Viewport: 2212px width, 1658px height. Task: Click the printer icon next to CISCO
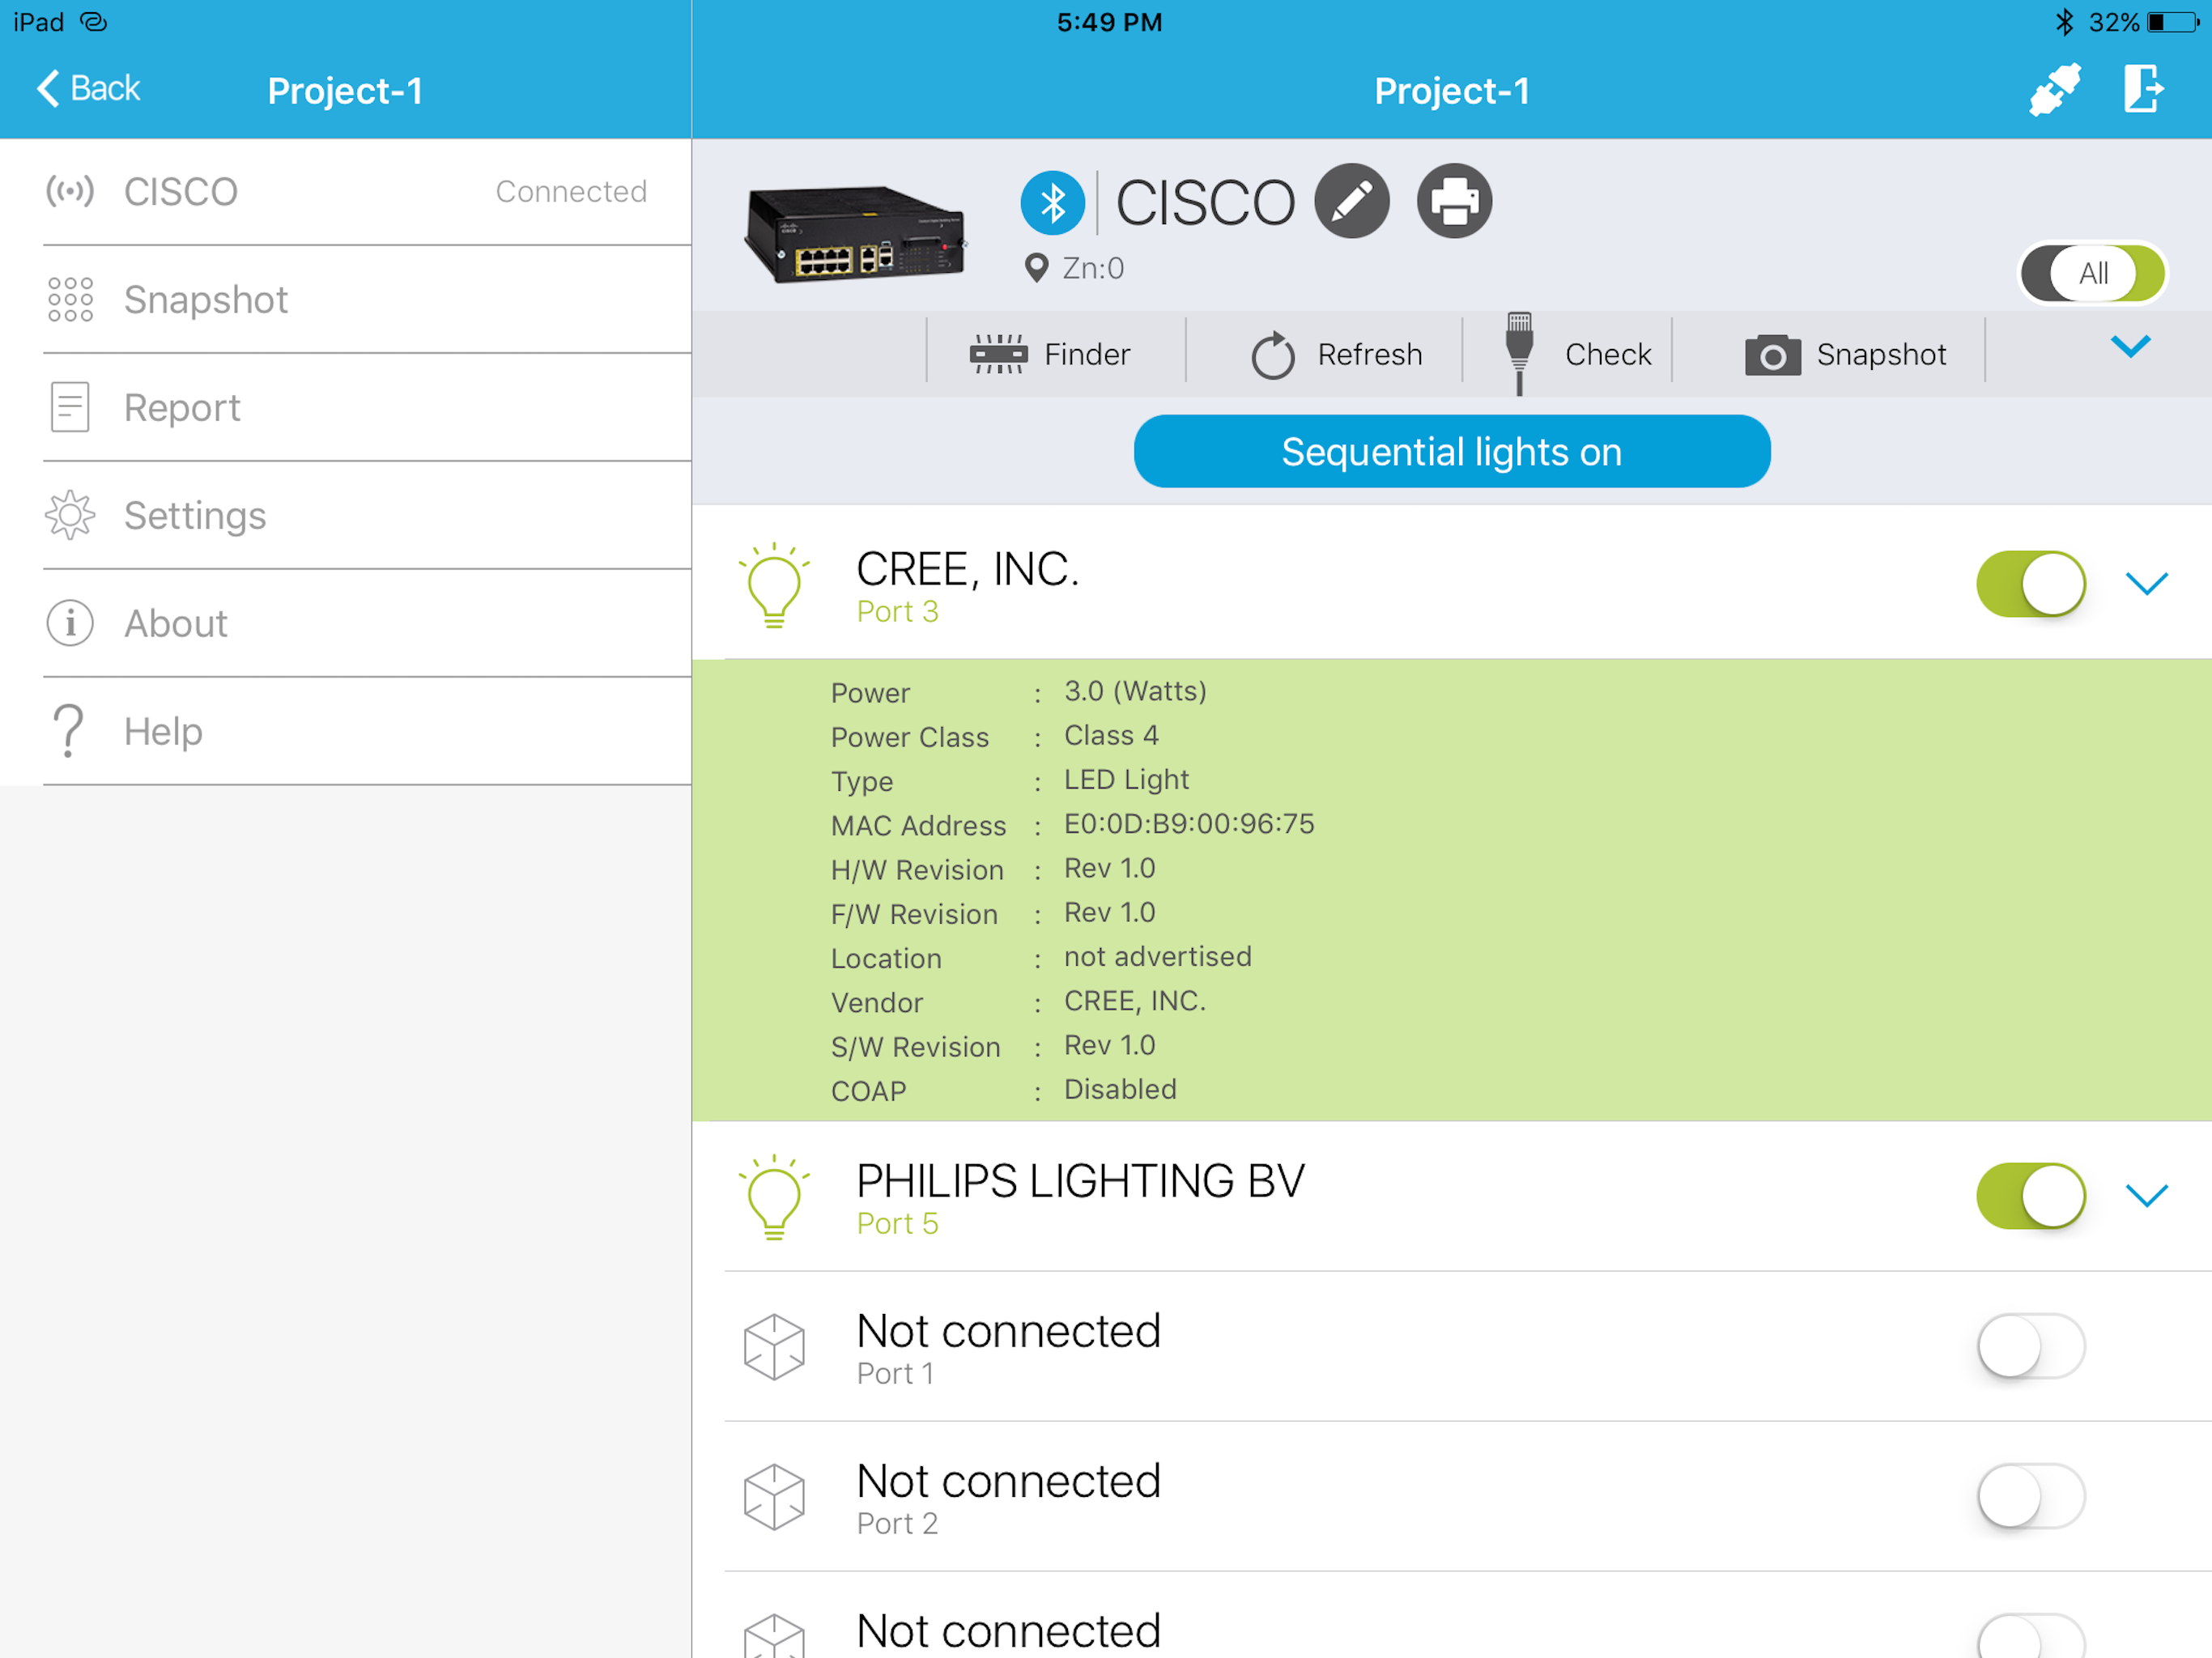tap(1454, 201)
